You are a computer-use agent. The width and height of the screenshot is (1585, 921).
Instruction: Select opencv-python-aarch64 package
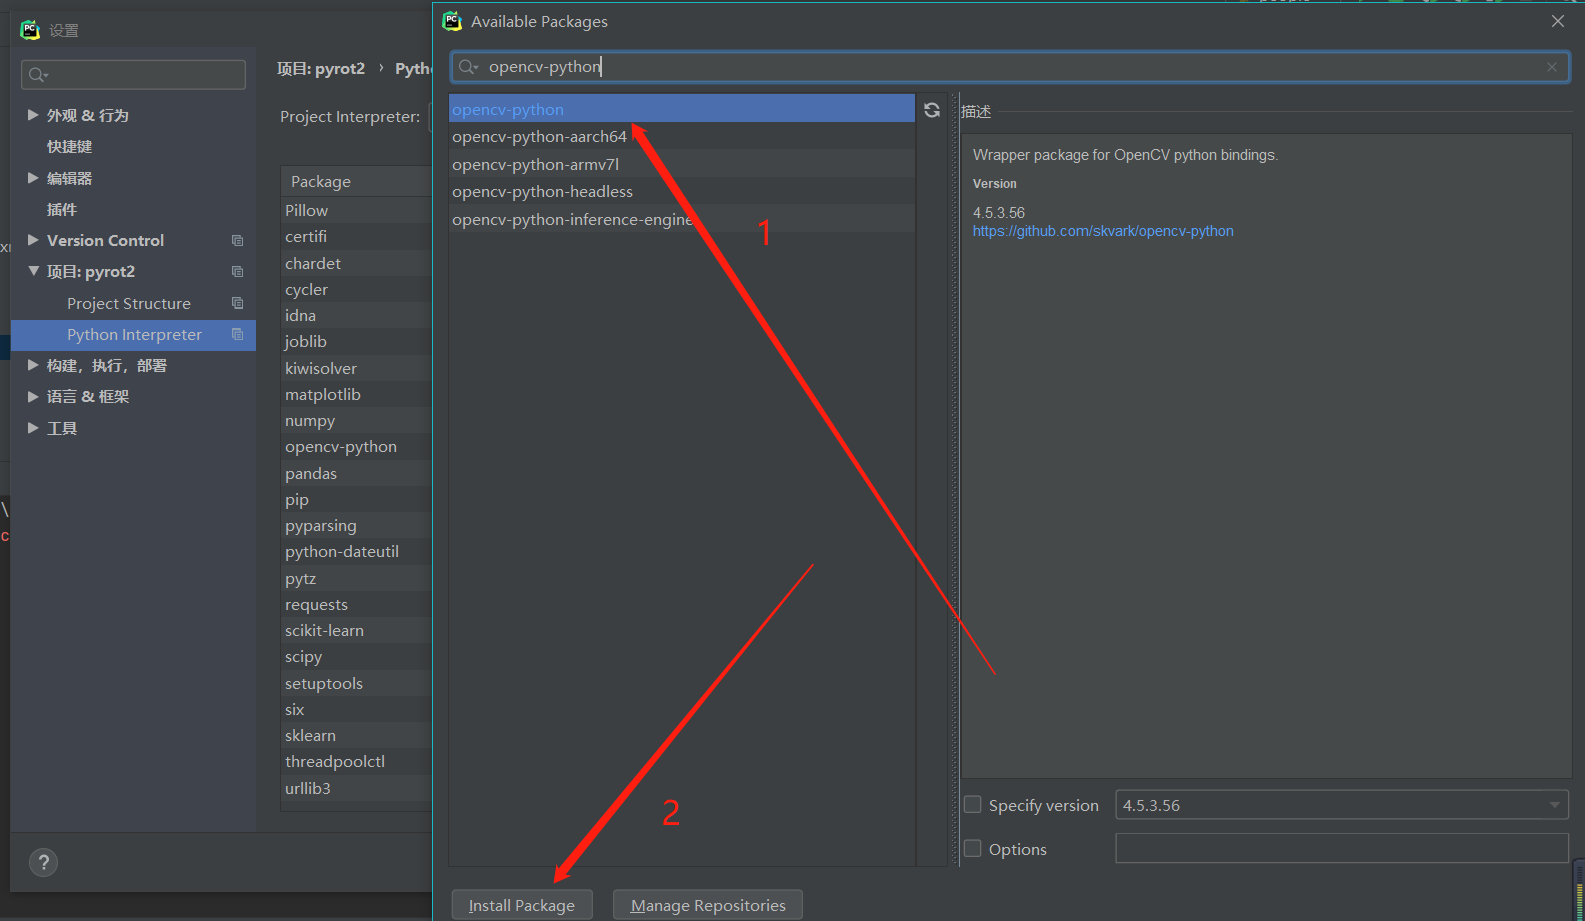(682, 136)
